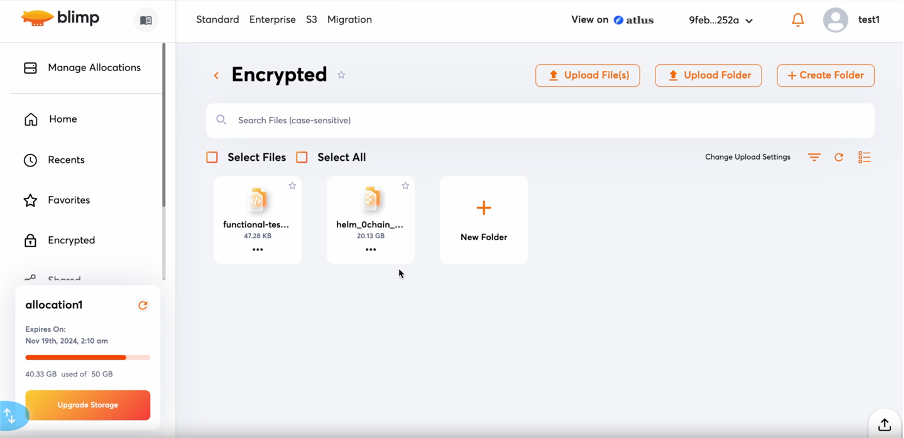
Task: Open three-dot menu for helm_0chain file
Action: point(371,249)
